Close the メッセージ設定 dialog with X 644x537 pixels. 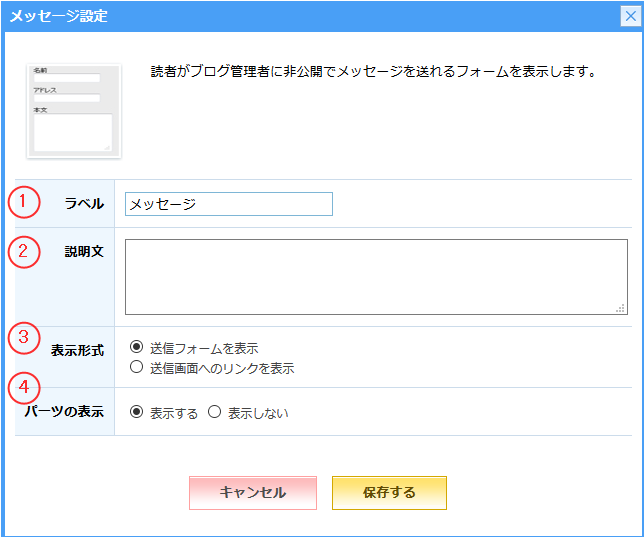click(x=630, y=16)
